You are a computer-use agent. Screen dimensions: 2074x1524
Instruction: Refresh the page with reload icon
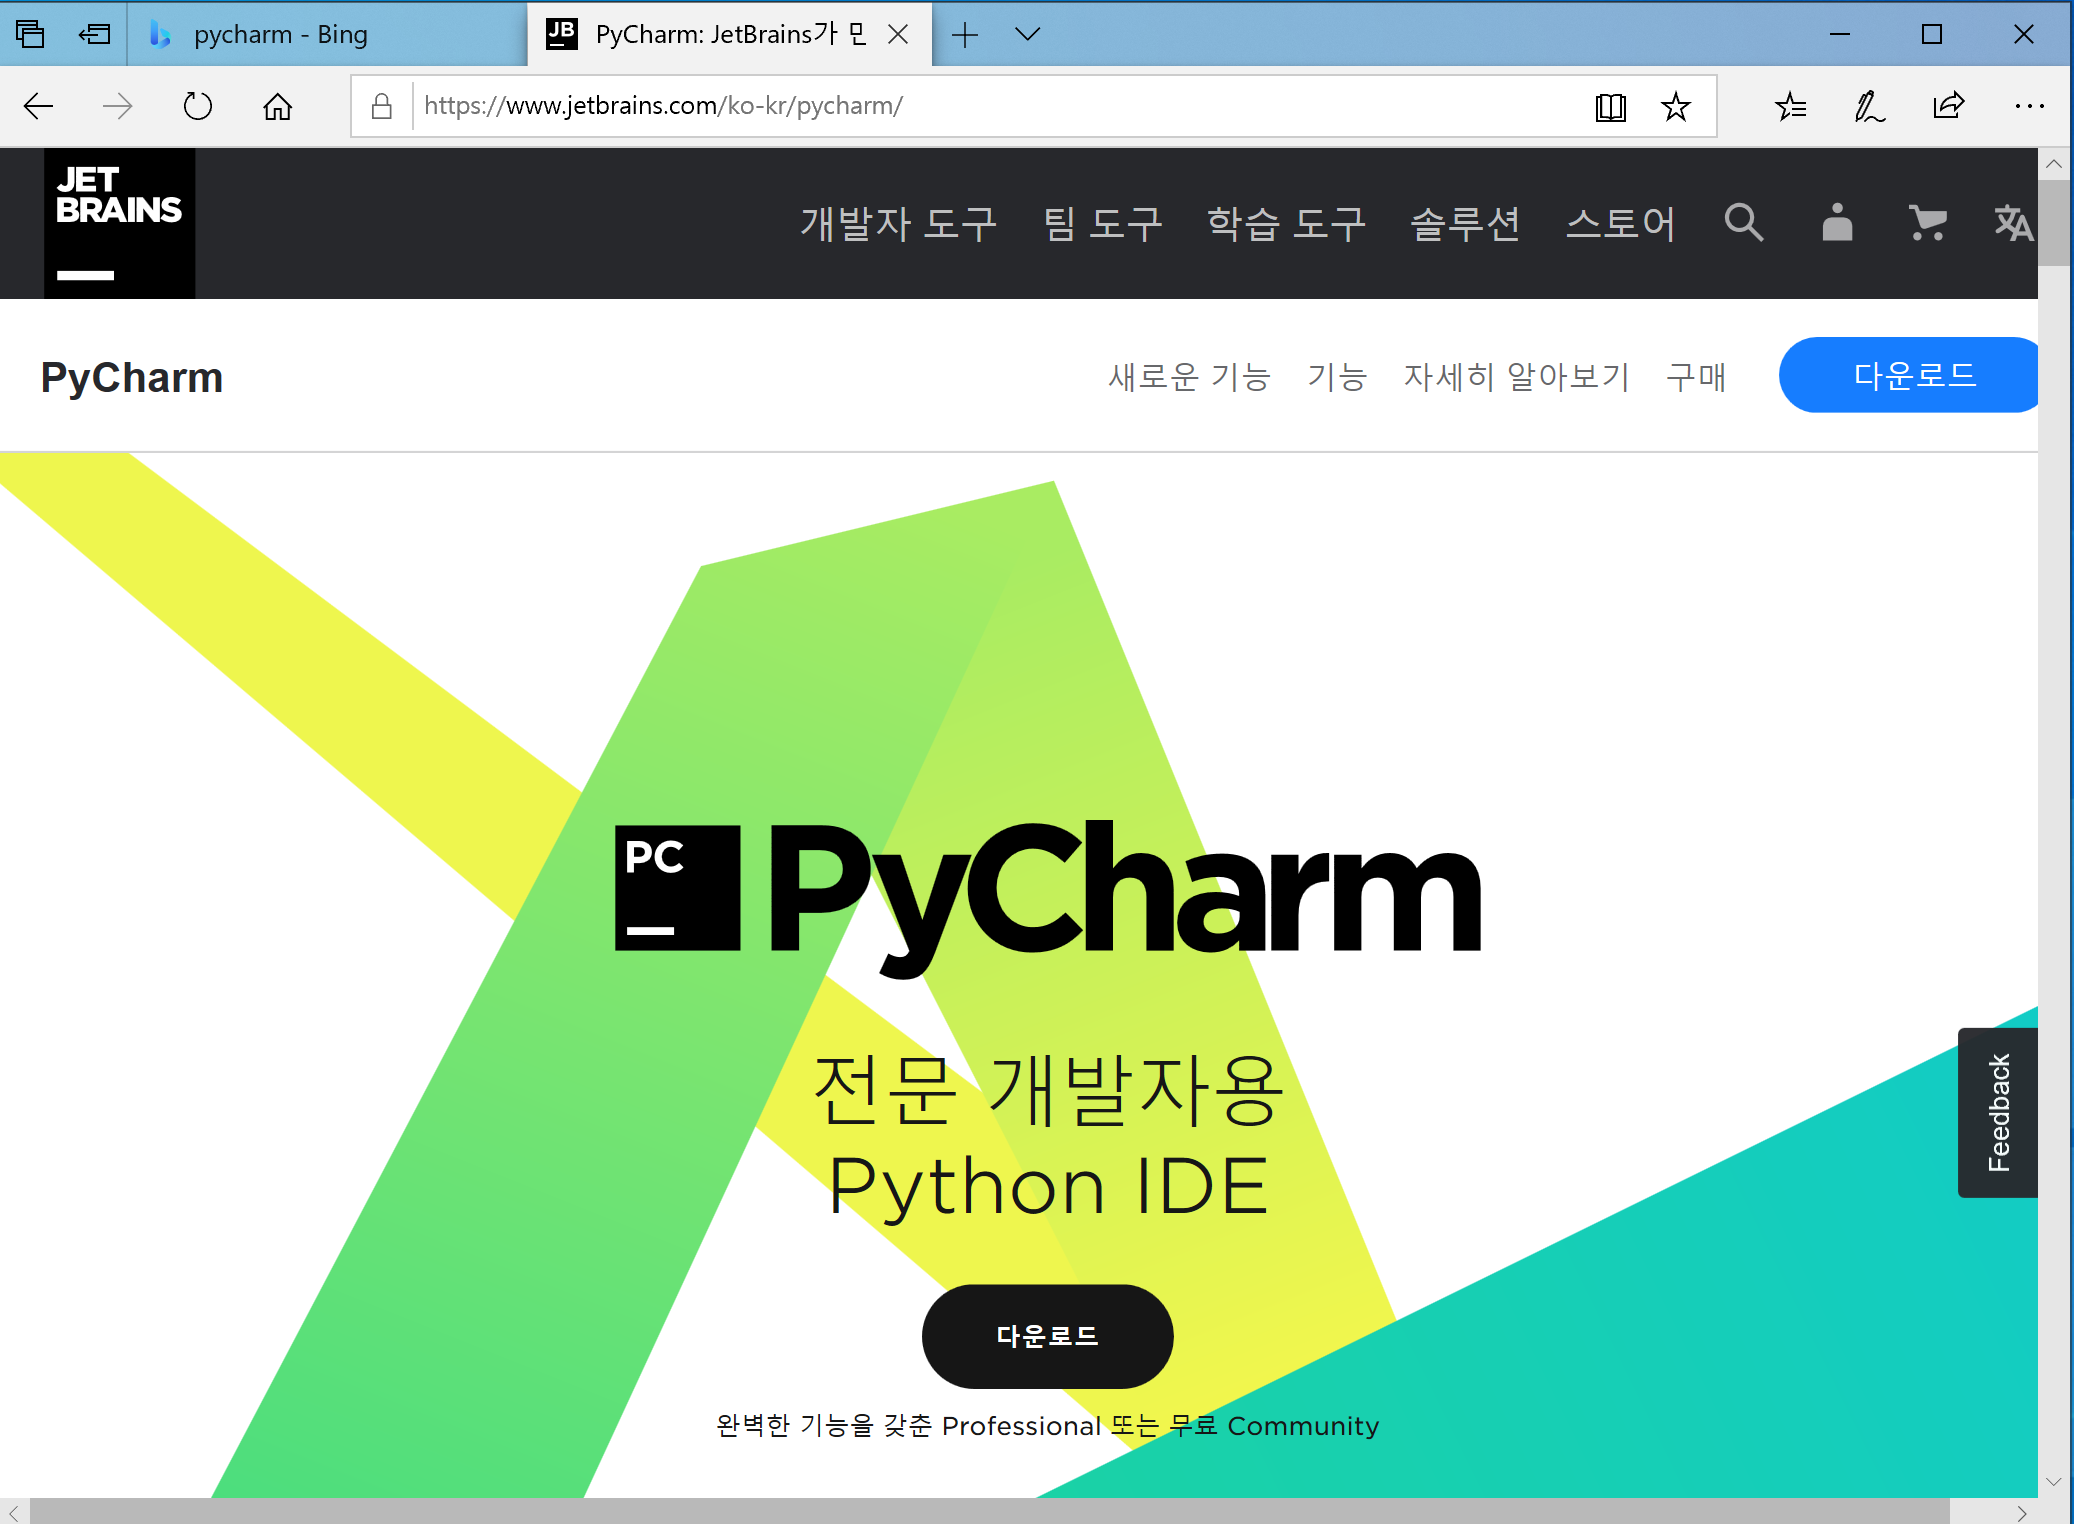pos(198,106)
